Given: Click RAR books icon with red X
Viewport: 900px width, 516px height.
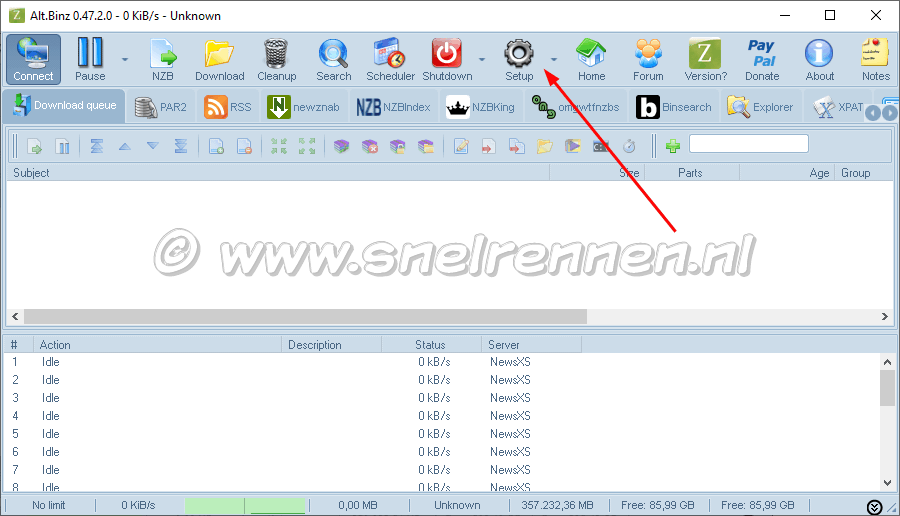Looking at the screenshot, I should point(370,146).
